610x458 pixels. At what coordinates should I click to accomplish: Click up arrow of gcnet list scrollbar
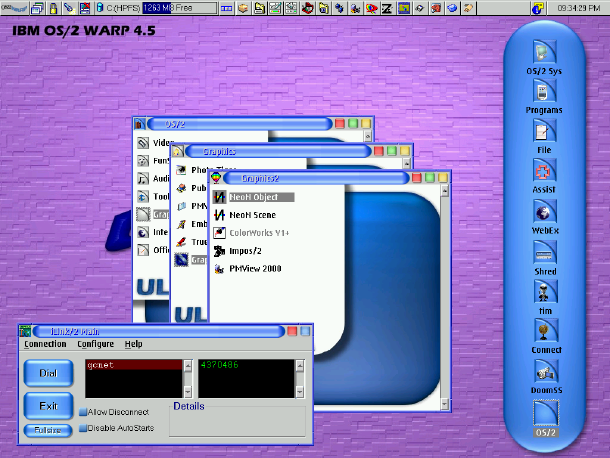click(x=188, y=365)
